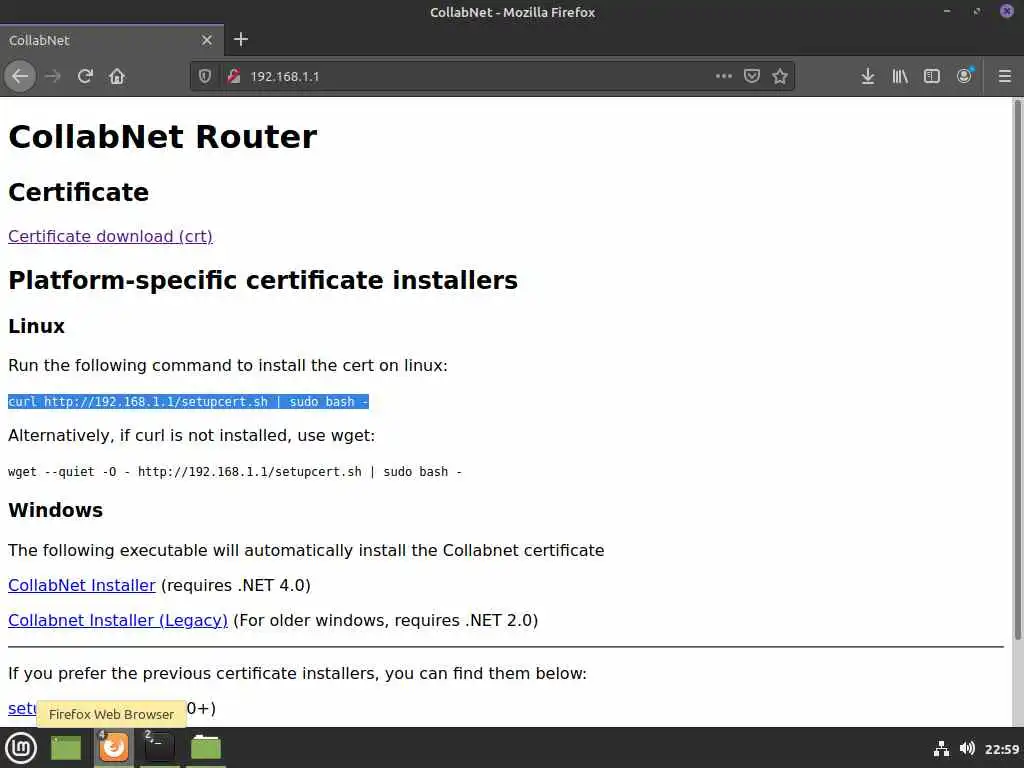Viewport: 1024px width, 768px height.
Task: Open the Library icon
Action: pos(900,76)
